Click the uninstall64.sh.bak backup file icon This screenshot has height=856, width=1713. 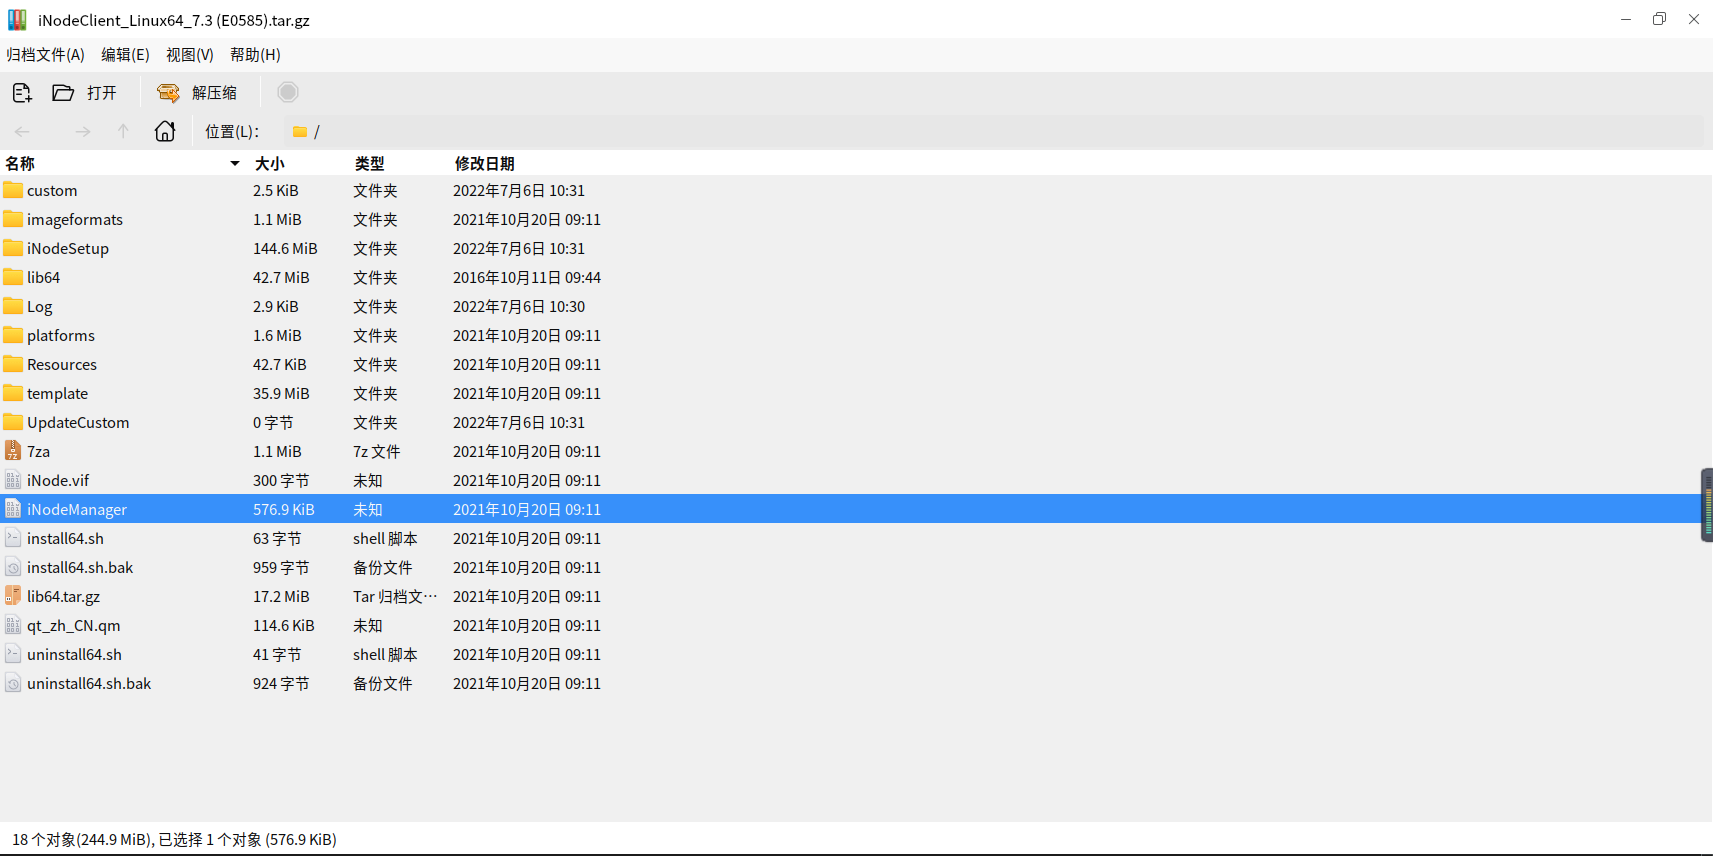click(13, 683)
